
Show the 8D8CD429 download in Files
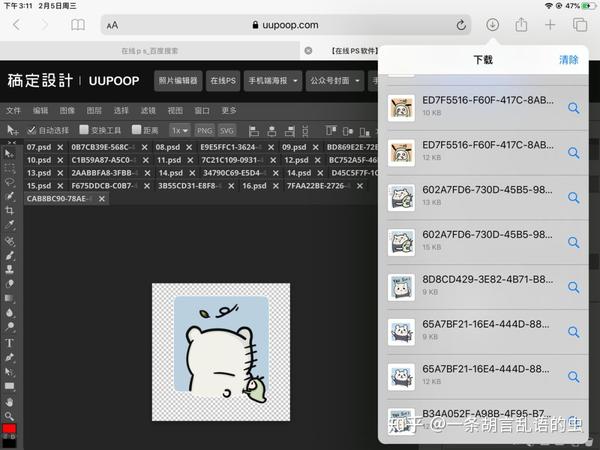coord(573,287)
